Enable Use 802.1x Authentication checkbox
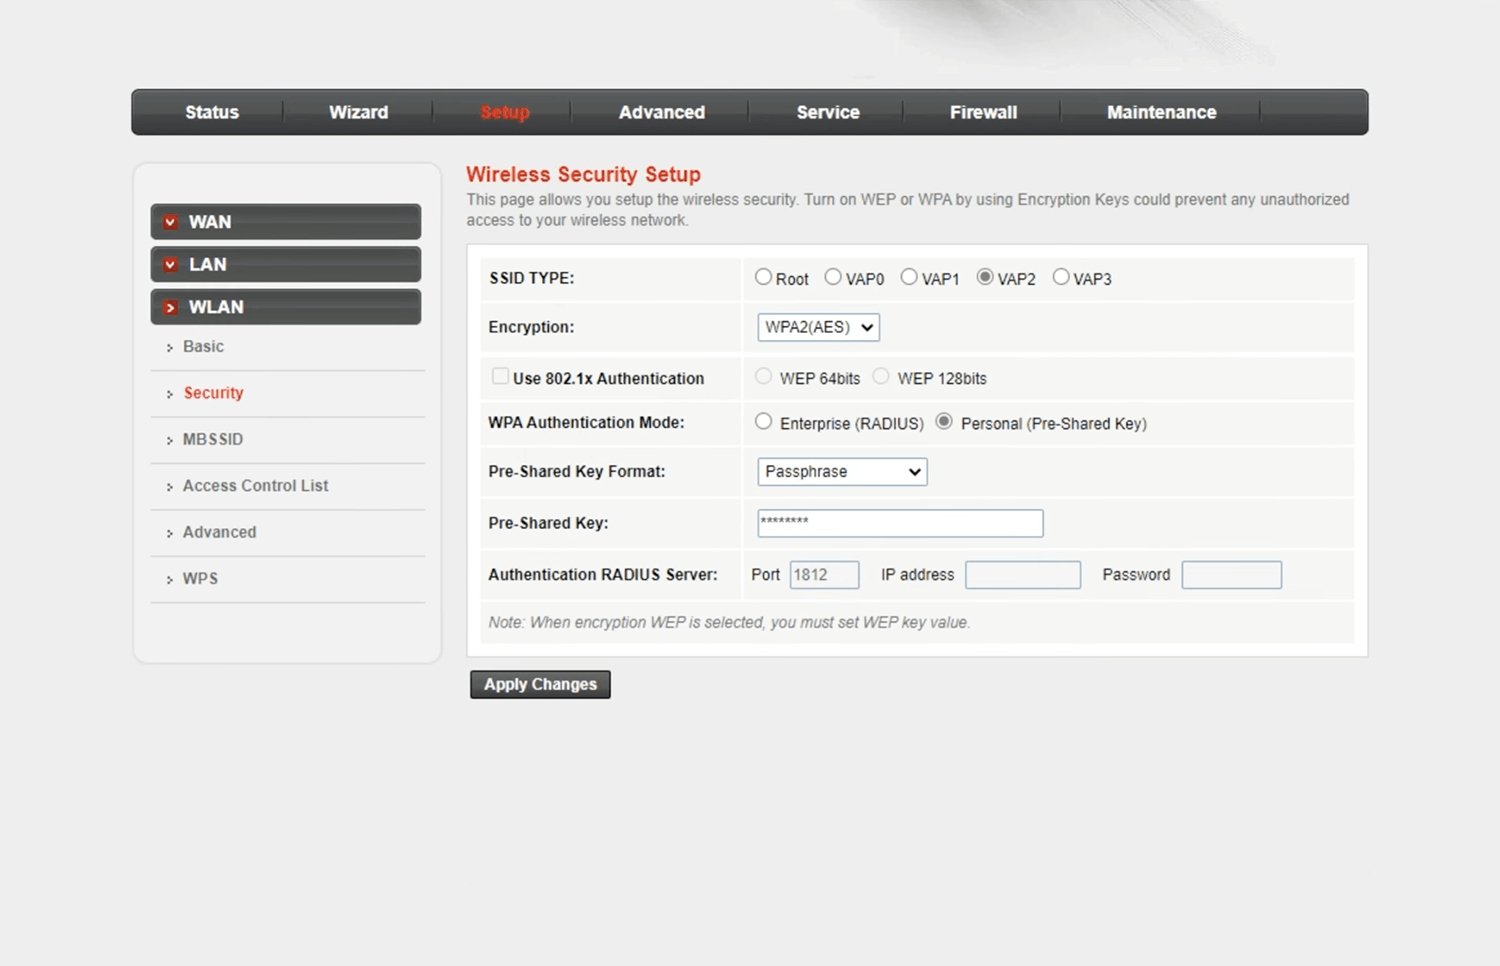Screen dimensions: 1500x966 [x=500, y=376]
